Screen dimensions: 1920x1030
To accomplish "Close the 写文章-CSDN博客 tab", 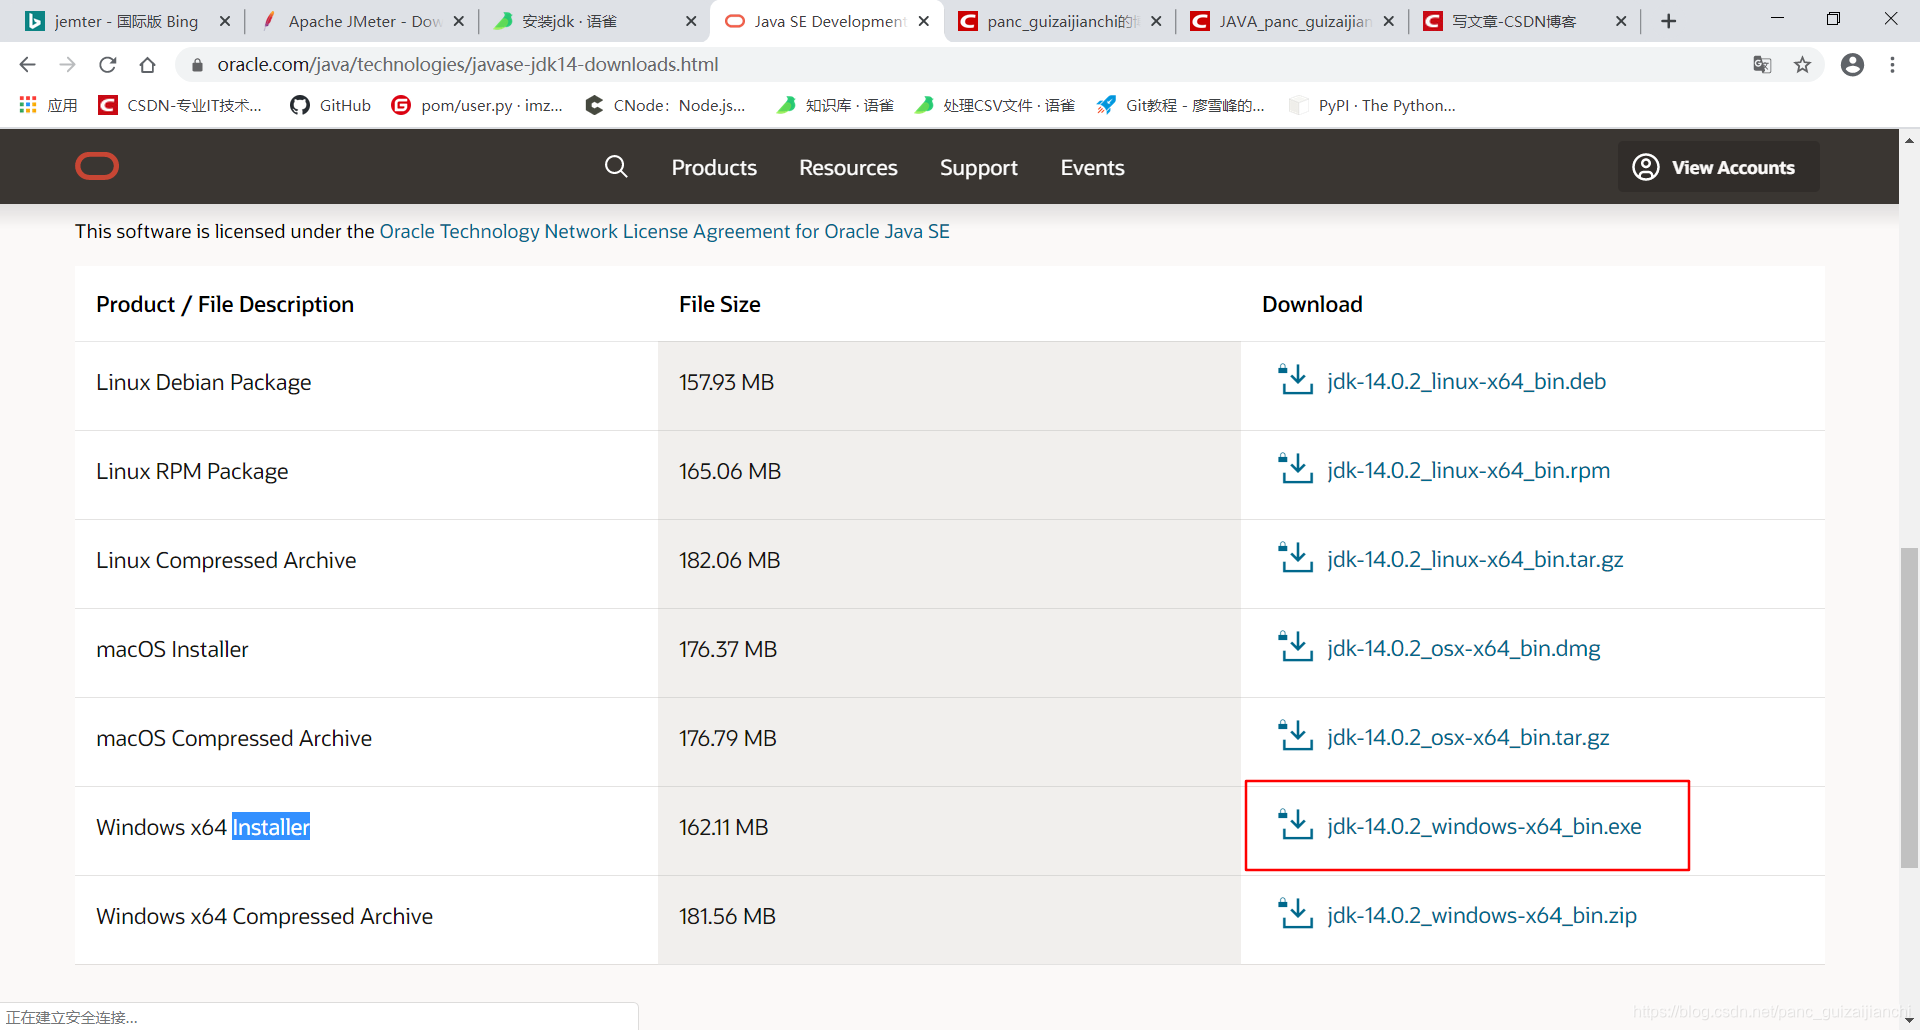I will point(1621,21).
